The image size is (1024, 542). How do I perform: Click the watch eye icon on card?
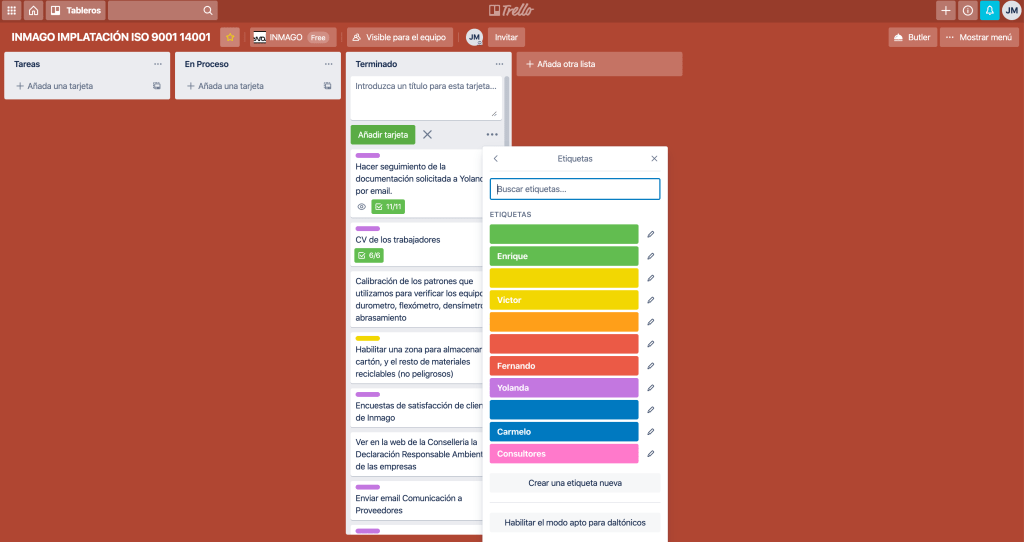361,207
